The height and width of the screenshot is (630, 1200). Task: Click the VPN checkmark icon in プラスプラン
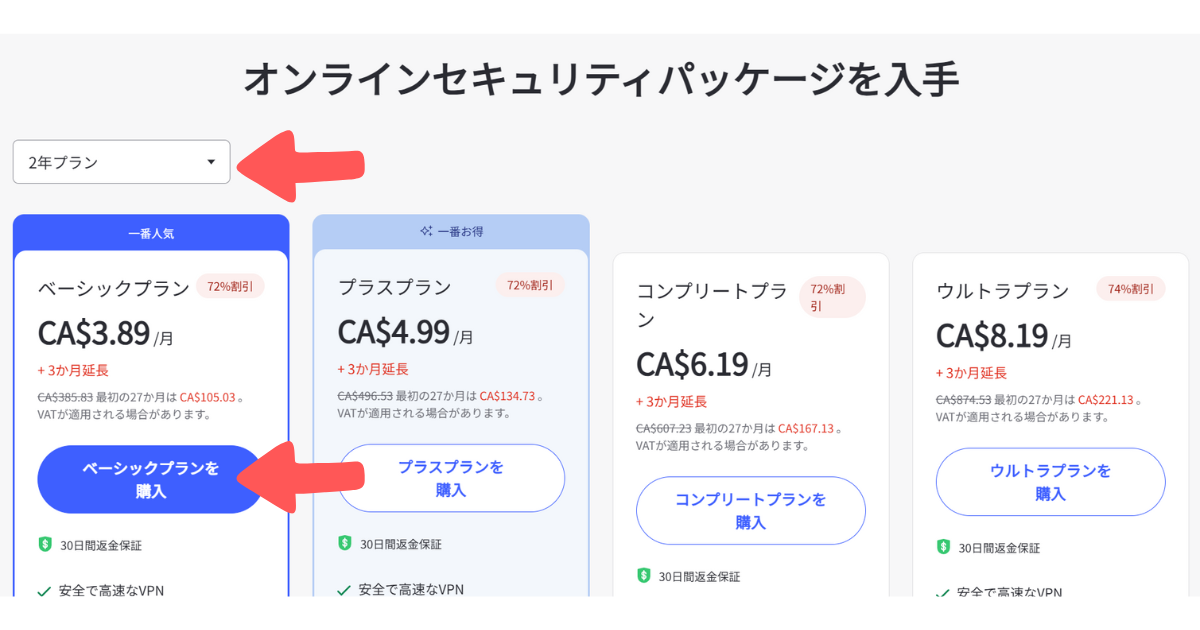coord(344,590)
